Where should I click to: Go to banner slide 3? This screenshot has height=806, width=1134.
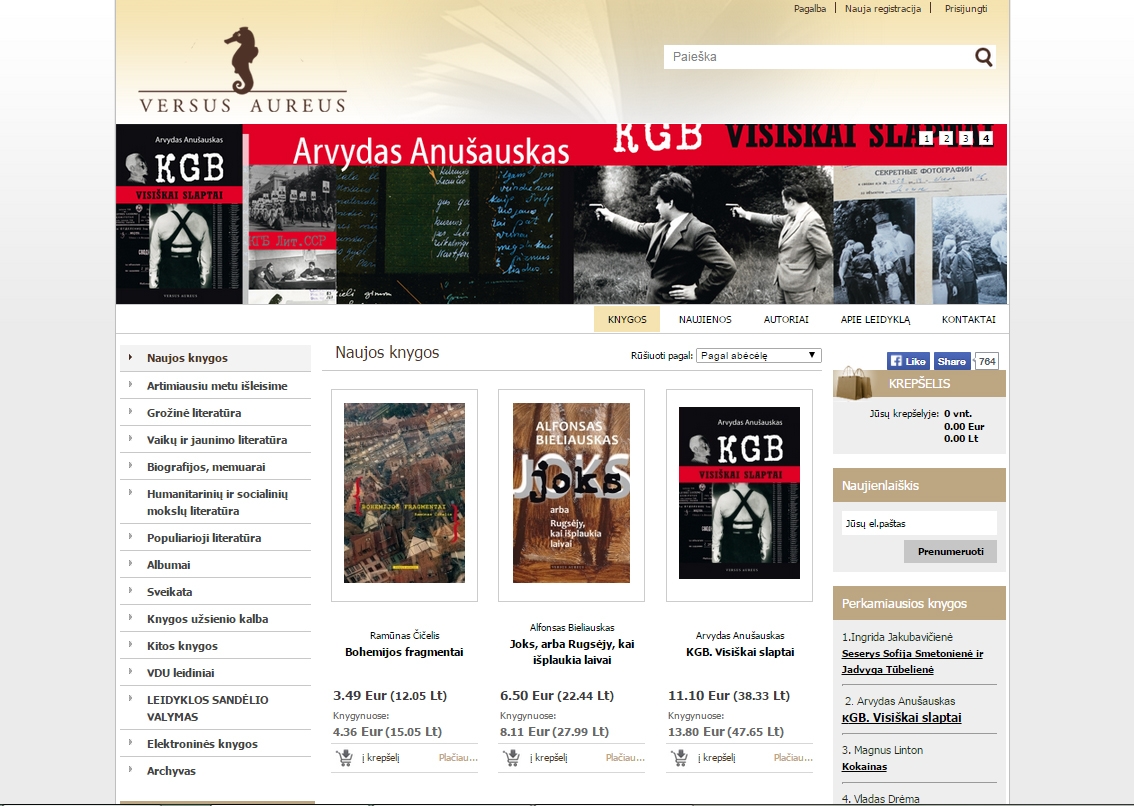pos(965,138)
